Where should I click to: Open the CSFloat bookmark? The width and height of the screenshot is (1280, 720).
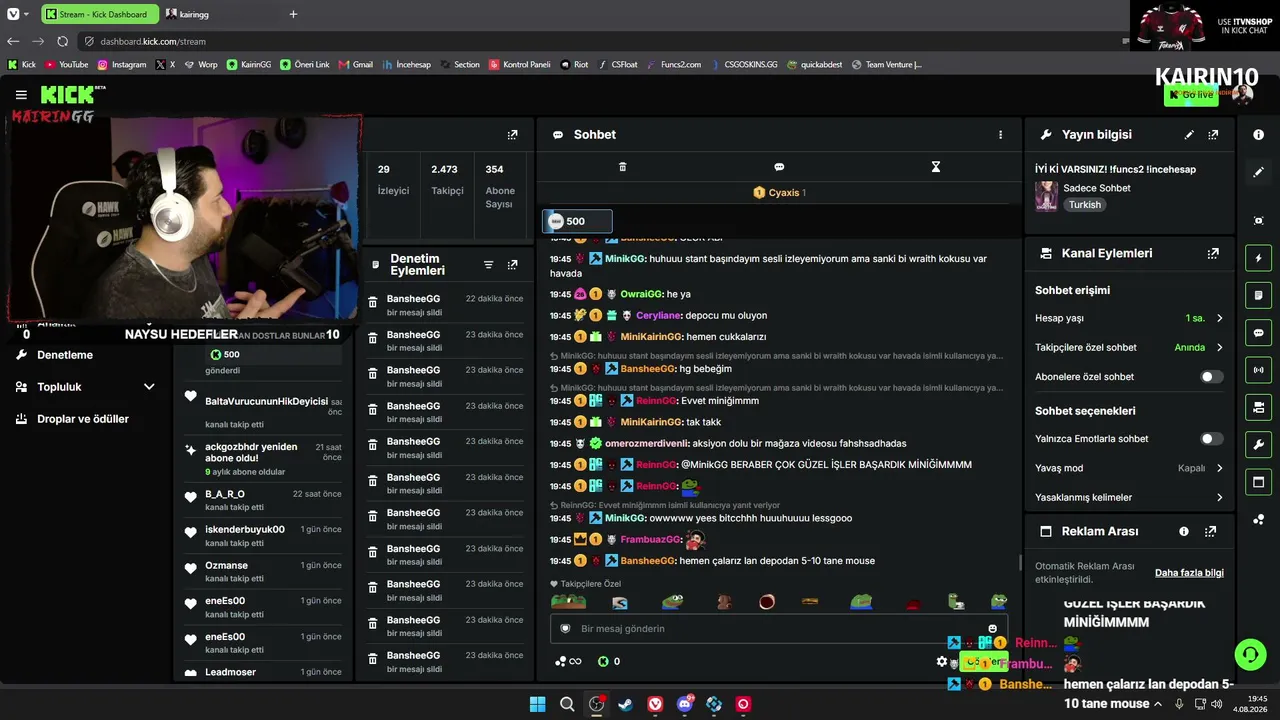coord(618,65)
